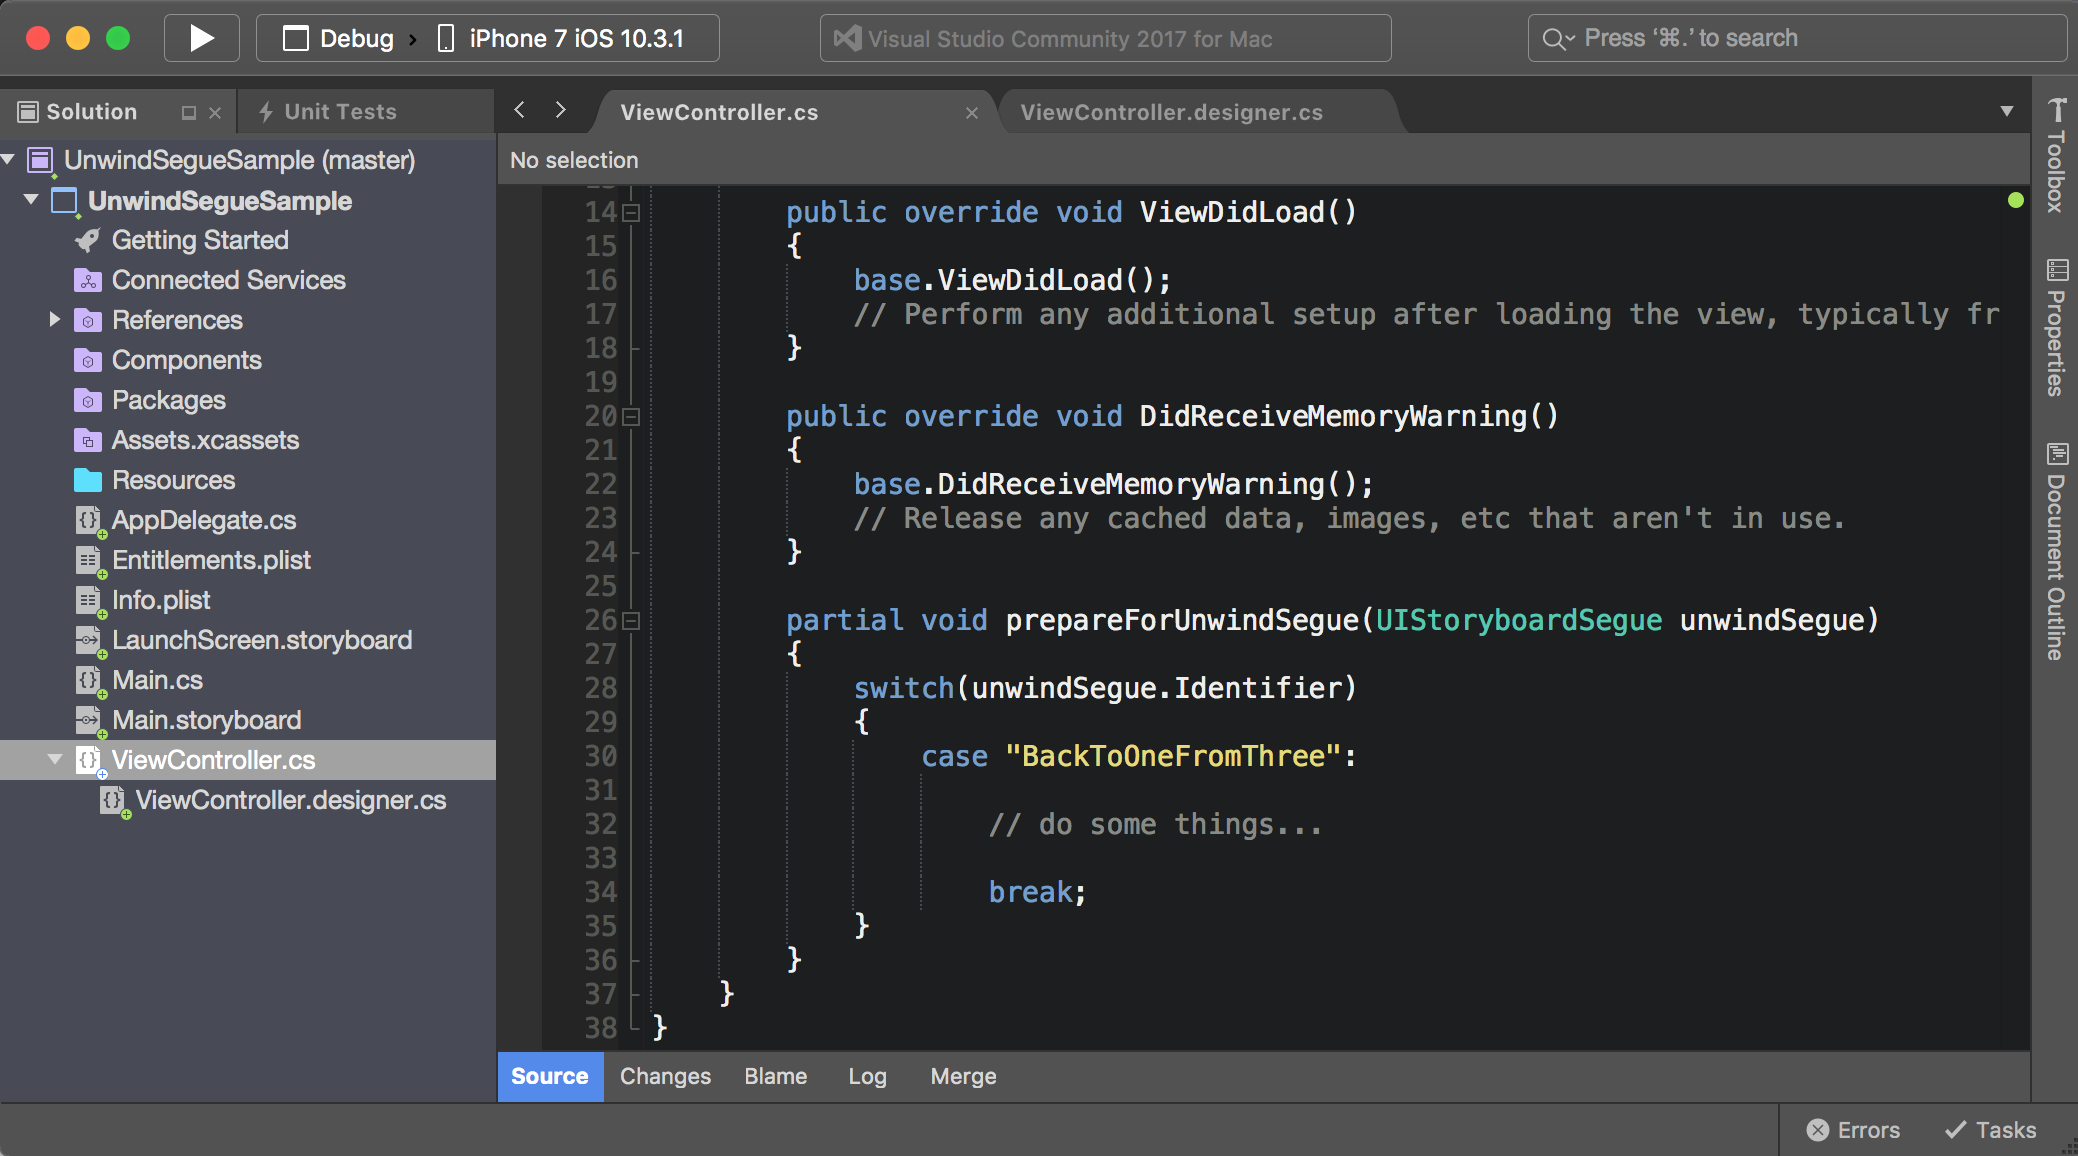Click the Connected Services icon
This screenshot has width=2078, height=1156.
point(88,280)
